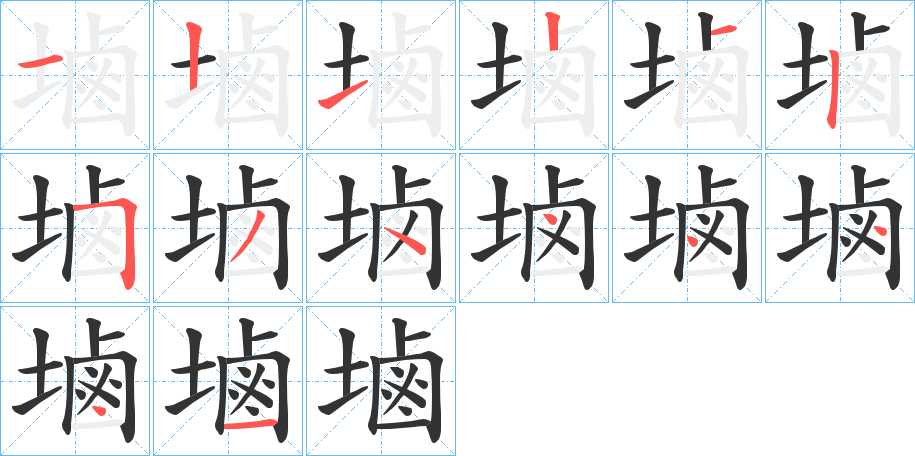This screenshot has width=915, height=456.
Task: Select the step 6 cell with the red left vertical stroke
Action: (x=840, y=75)
